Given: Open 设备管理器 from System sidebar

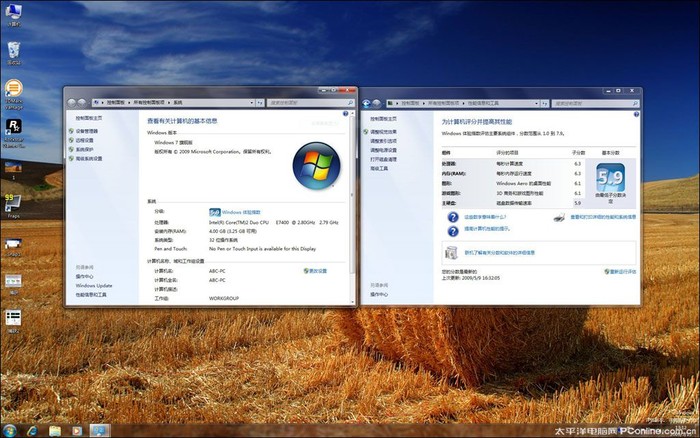Looking at the screenshot, I should 87,131.
